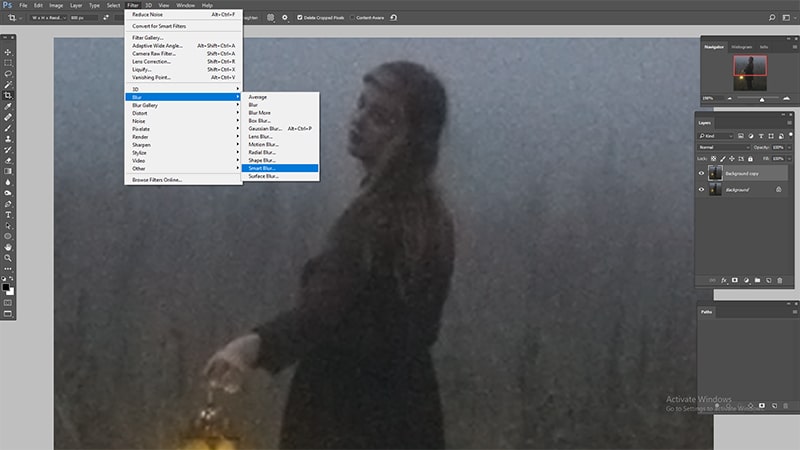Click the crop overlay grid options icon

click(270, 17)
